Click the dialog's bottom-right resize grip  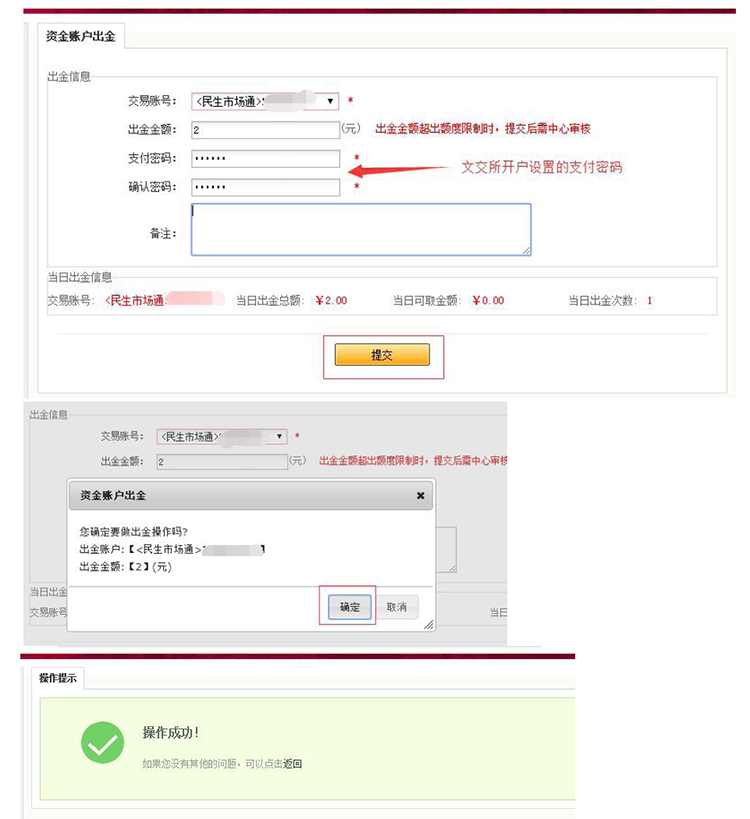428,624
